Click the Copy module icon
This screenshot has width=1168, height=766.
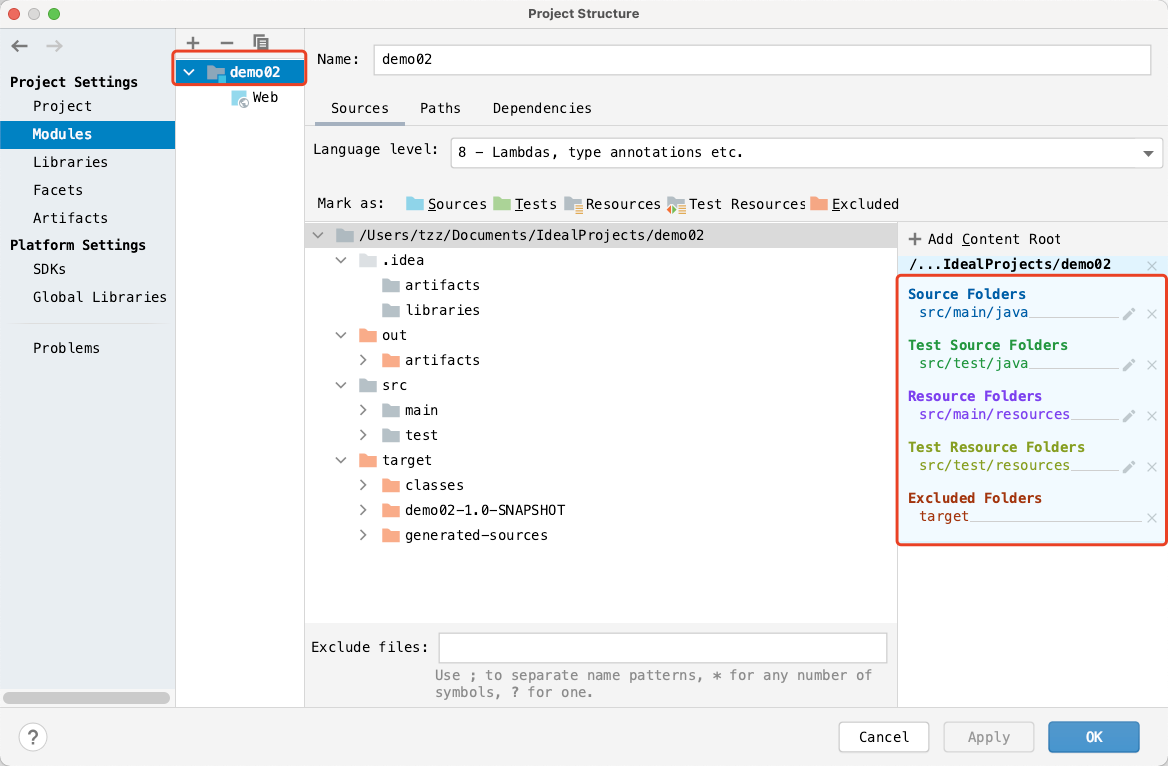(261, 42)
